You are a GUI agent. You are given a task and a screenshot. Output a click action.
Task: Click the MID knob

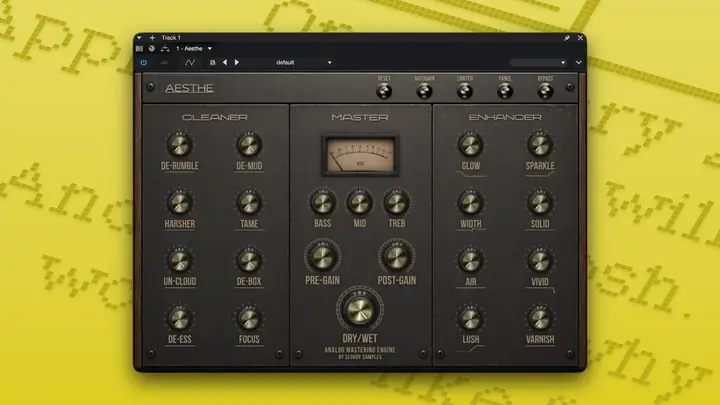pyautogui.click(x=360, y=202)
